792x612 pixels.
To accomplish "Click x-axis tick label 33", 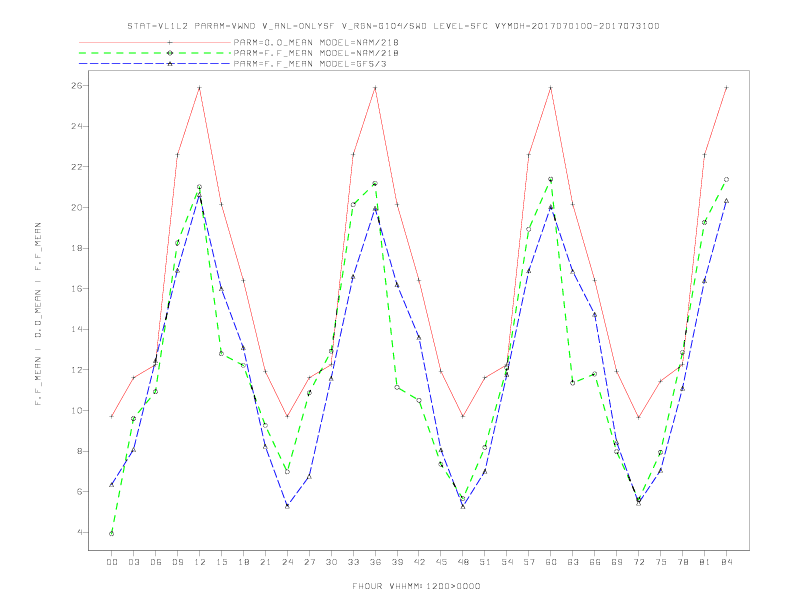I will click(x=353, y=562).
